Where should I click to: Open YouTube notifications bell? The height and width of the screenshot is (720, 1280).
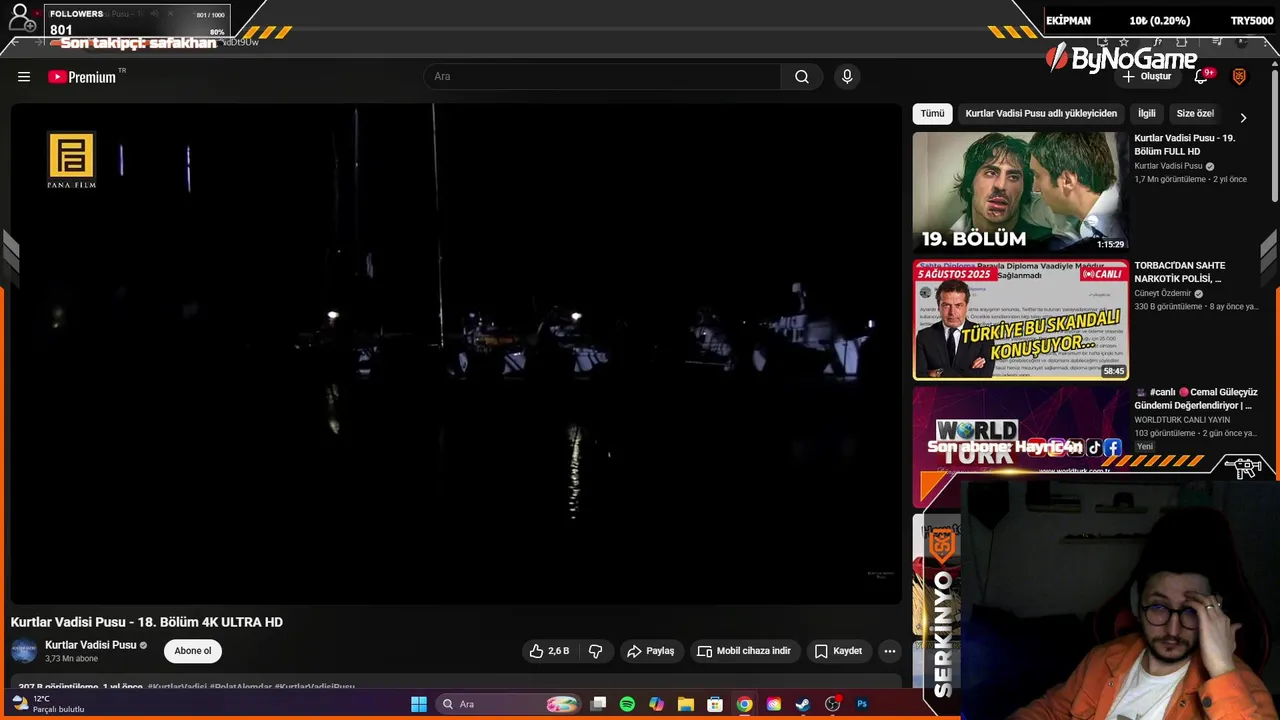(1202, 77)
